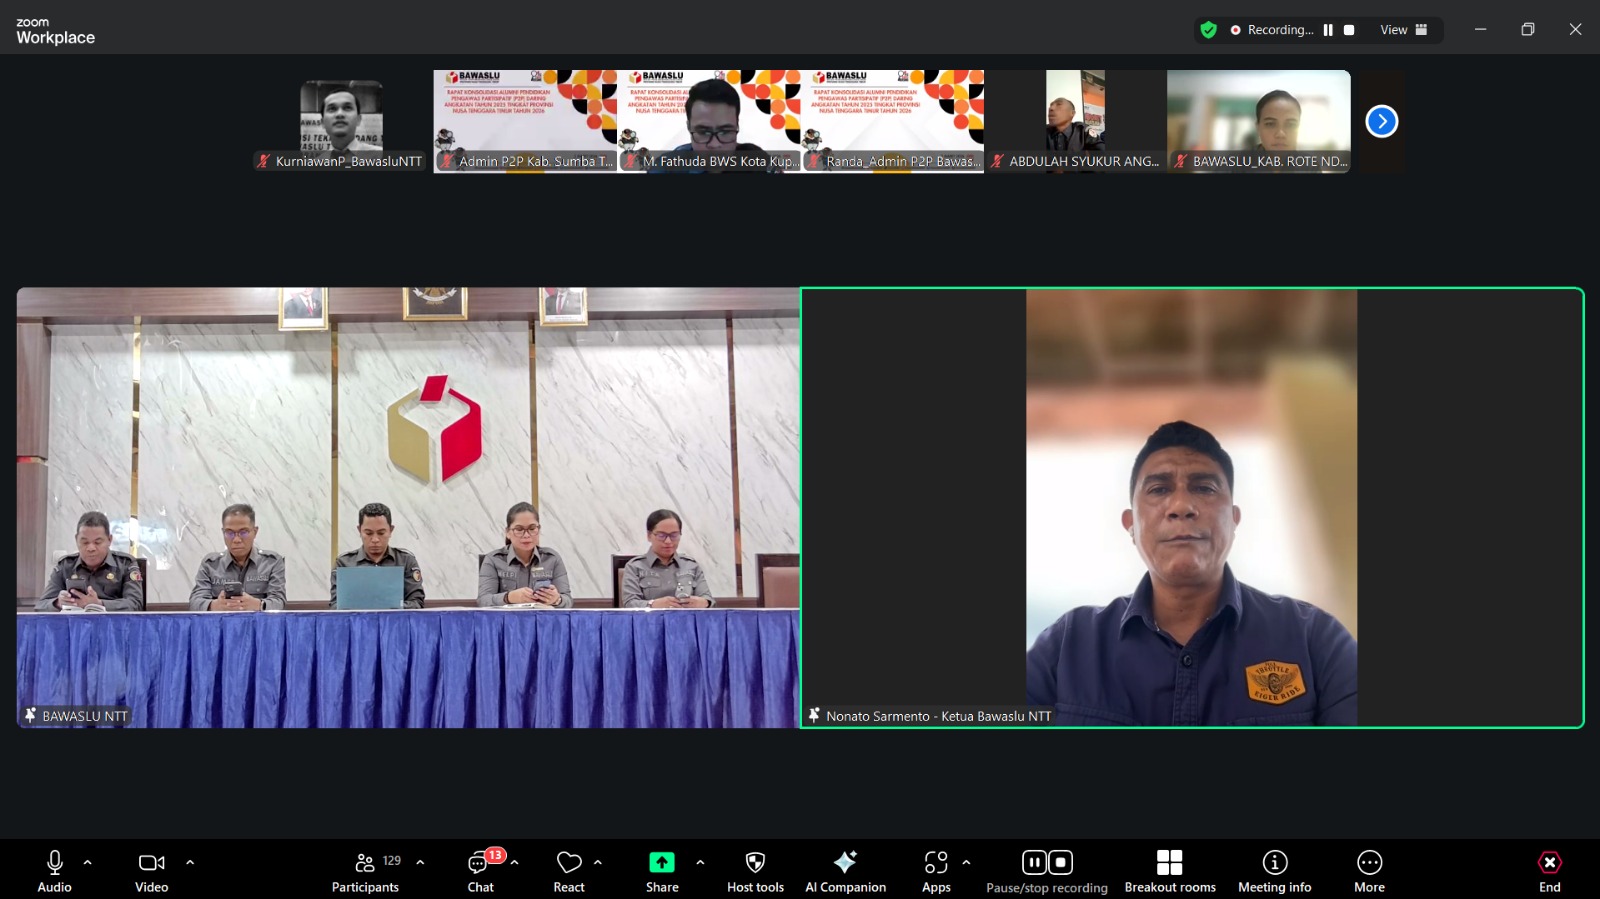Open the Chat panel
Image resolution: width=1600 pixels, height=899 pixels.
point(481,870)
